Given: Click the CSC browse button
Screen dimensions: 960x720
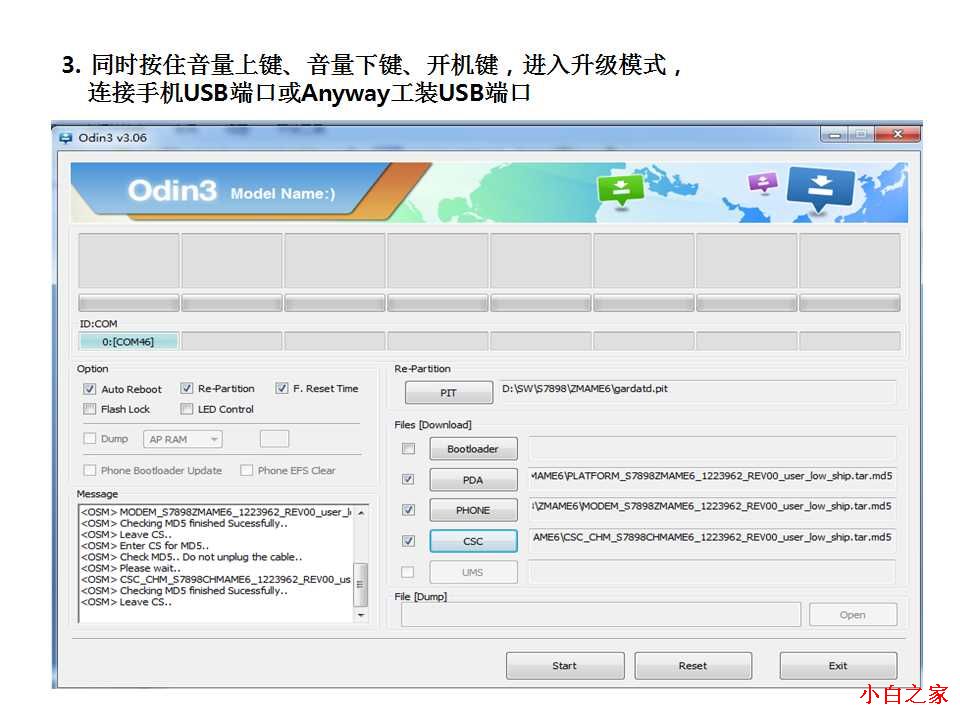Looking at the screenshot, I should point(473,541).
